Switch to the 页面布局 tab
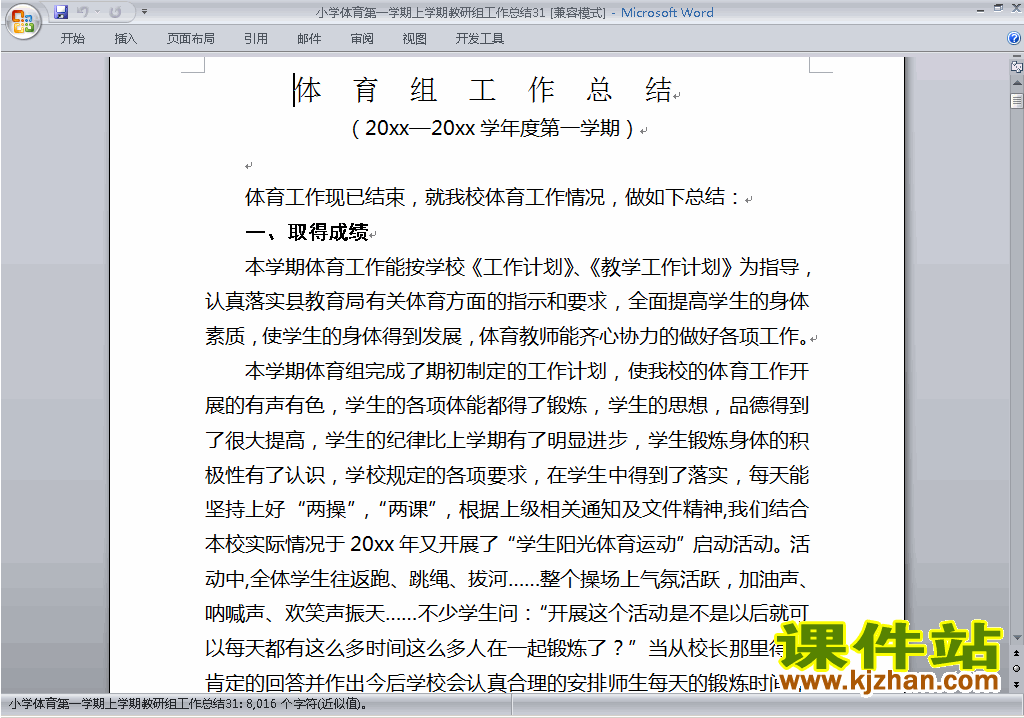The image size is (1024, 718). coord(191,39)
